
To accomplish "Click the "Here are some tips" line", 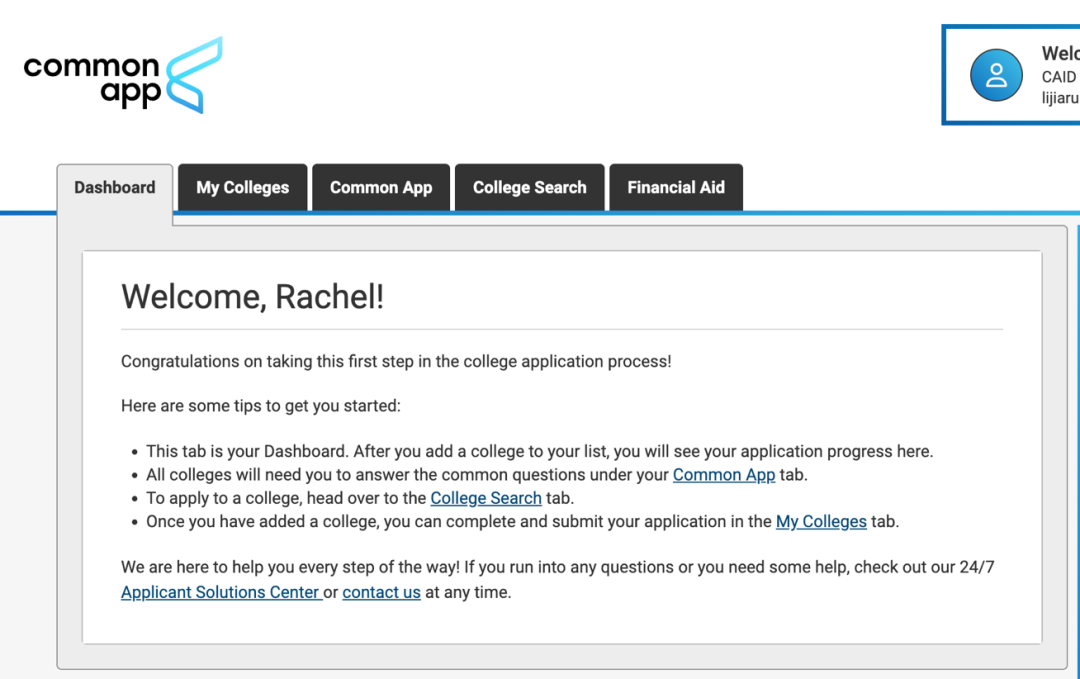I will pos(260,406).
